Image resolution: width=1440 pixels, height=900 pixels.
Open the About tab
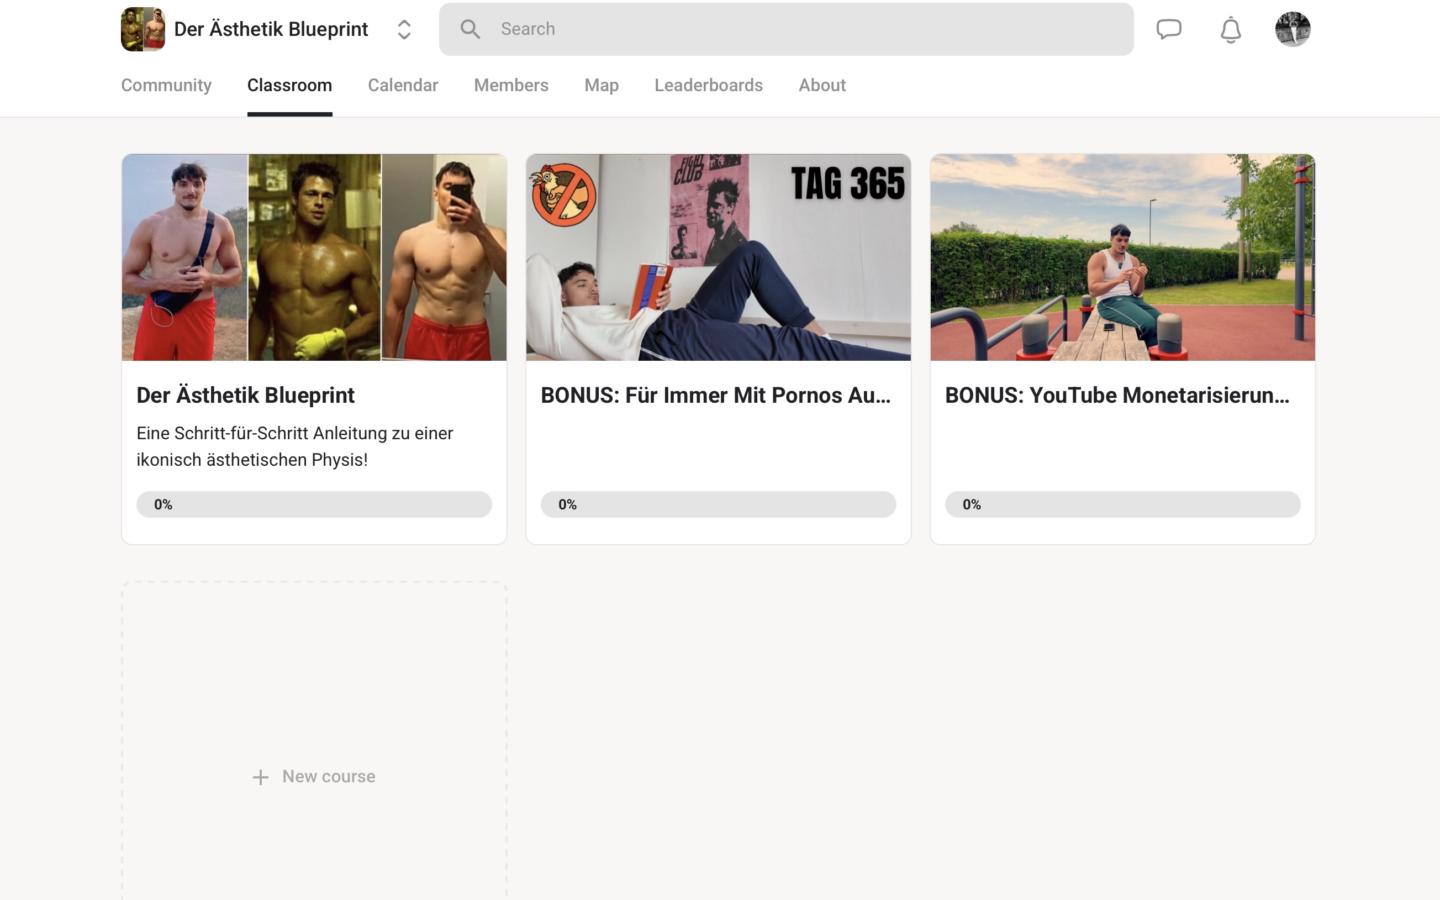(822, 85)
